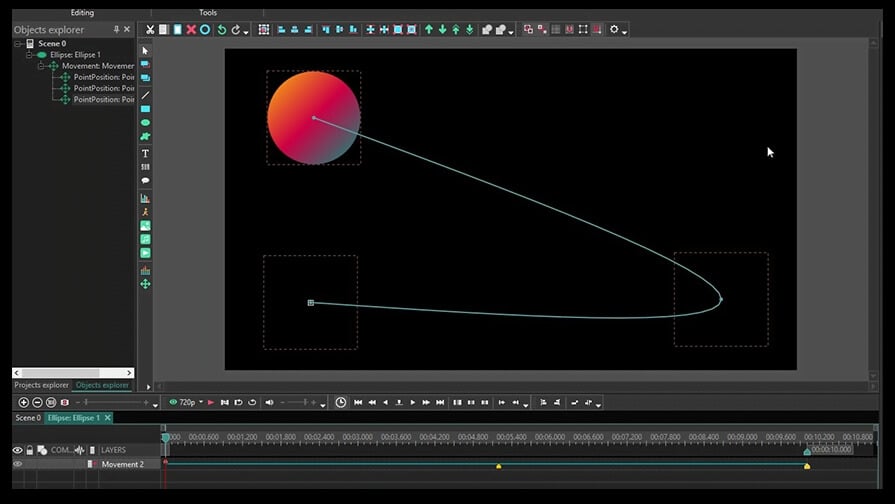895x504 pixels.
Task: Toggle visibility eye of LAYERS row
Action: click(x=18, y=450)
